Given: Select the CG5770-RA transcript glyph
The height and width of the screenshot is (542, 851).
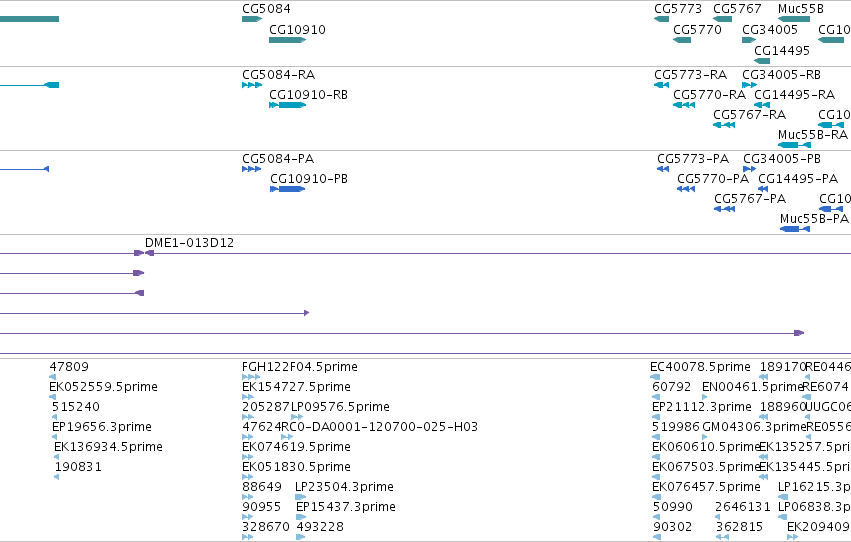Looking at the screenshot, I should tap(684, 105).
